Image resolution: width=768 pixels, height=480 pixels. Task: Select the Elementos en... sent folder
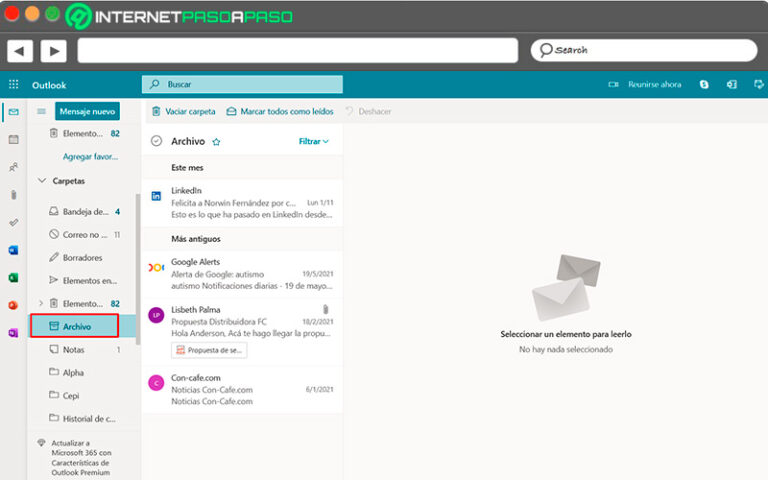(84, 281)
